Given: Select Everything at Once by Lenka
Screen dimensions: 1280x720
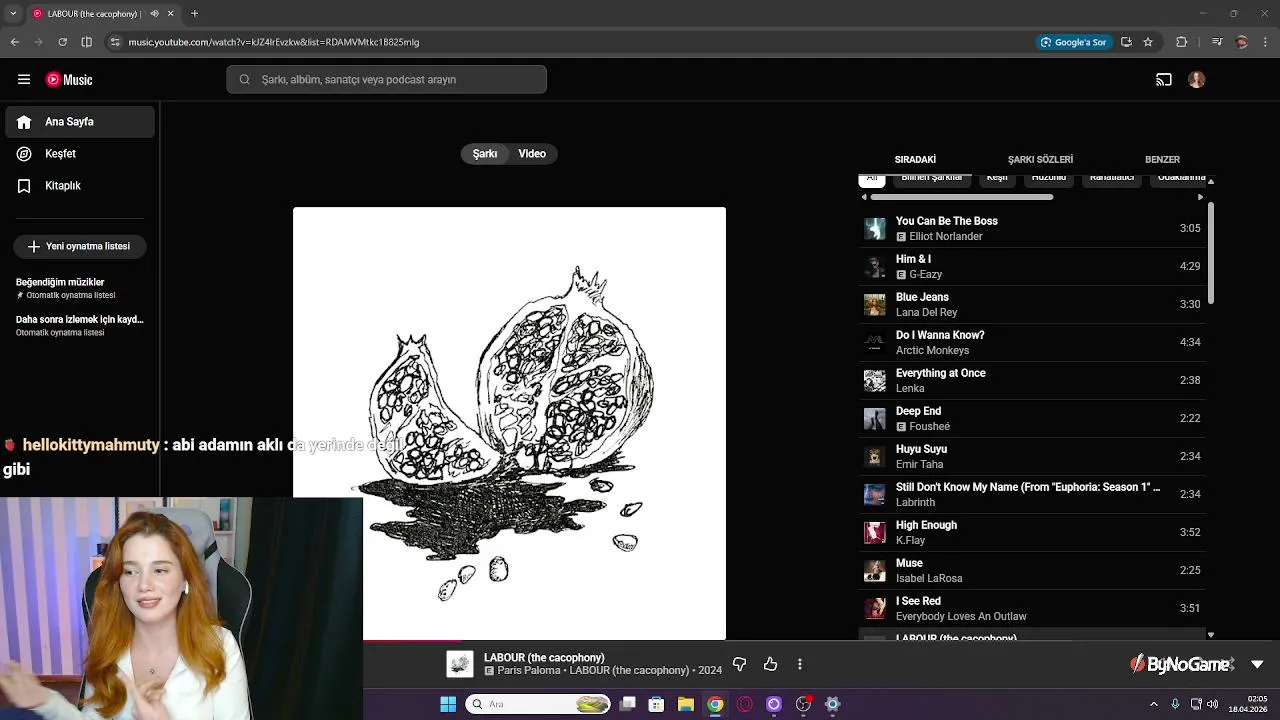Looking at the screenshot, I should pyautogui.click(x=1033, y=381).
